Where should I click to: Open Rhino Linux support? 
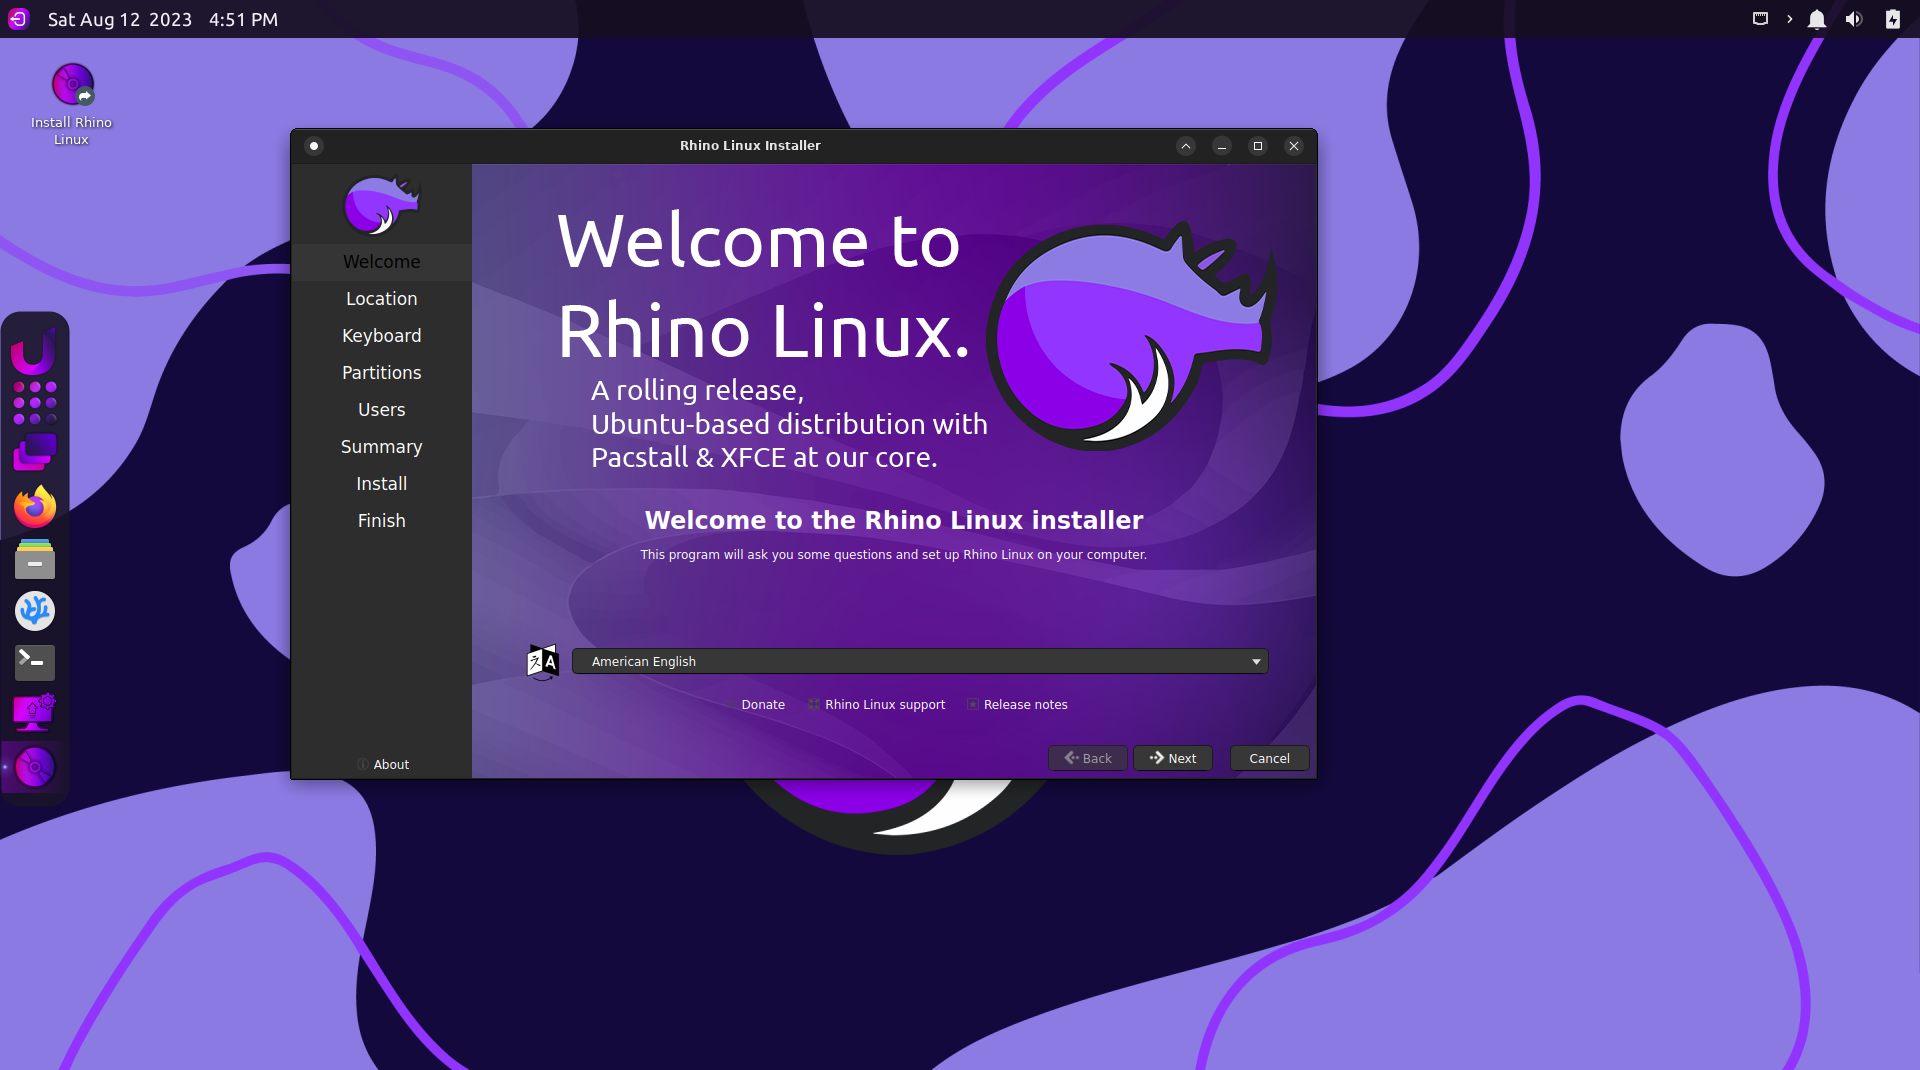[x=877, y=704]
